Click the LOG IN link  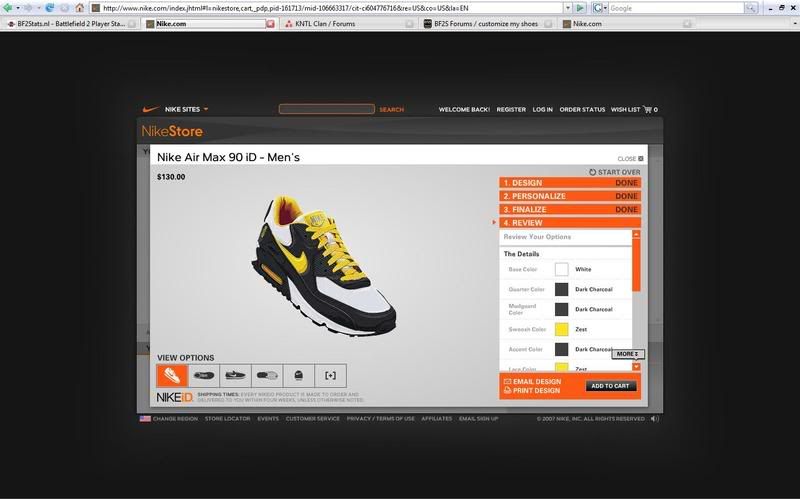pyautogui.click(x=542, y=110)
